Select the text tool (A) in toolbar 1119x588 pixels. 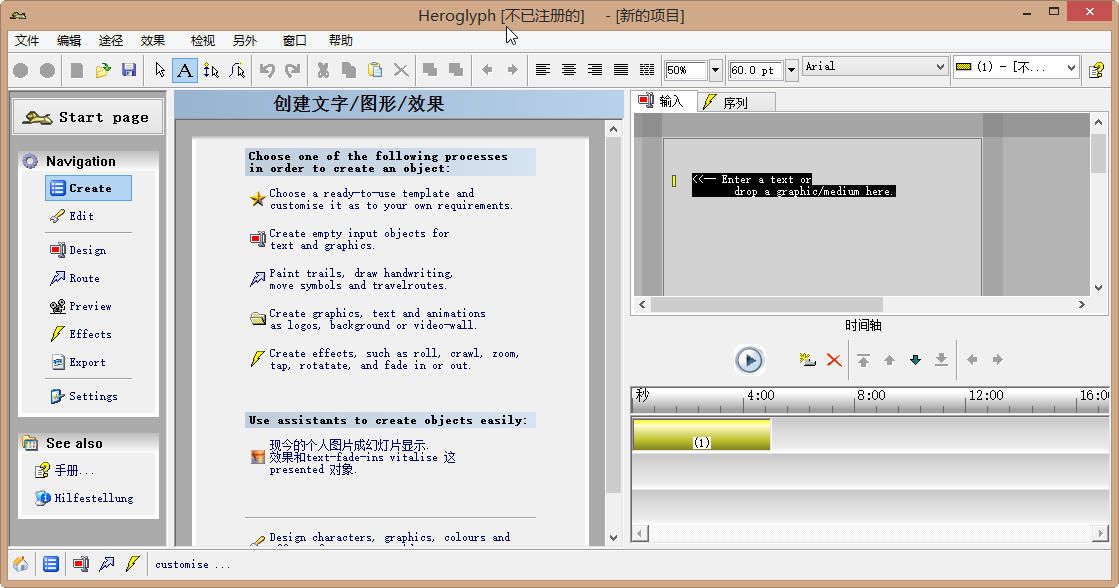click(185, 70)
